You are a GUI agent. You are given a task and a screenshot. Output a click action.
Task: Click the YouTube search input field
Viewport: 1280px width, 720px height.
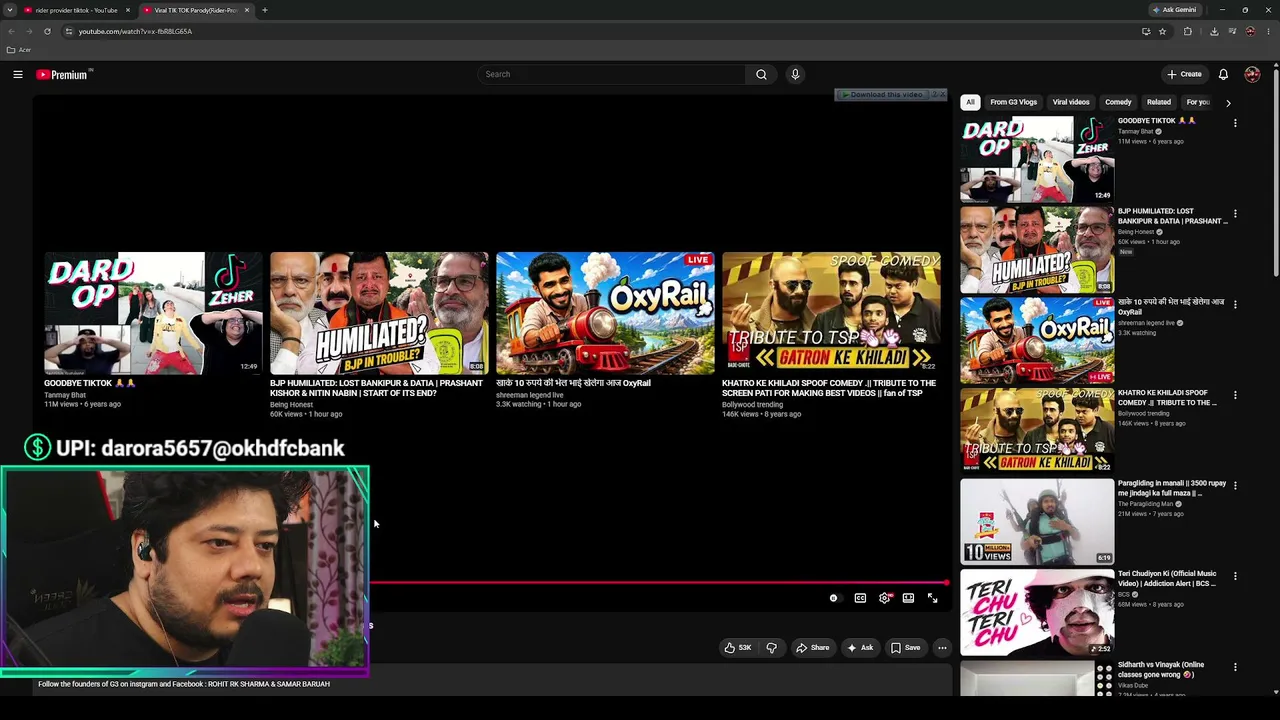pyautogui.click(x=612, y=74)
